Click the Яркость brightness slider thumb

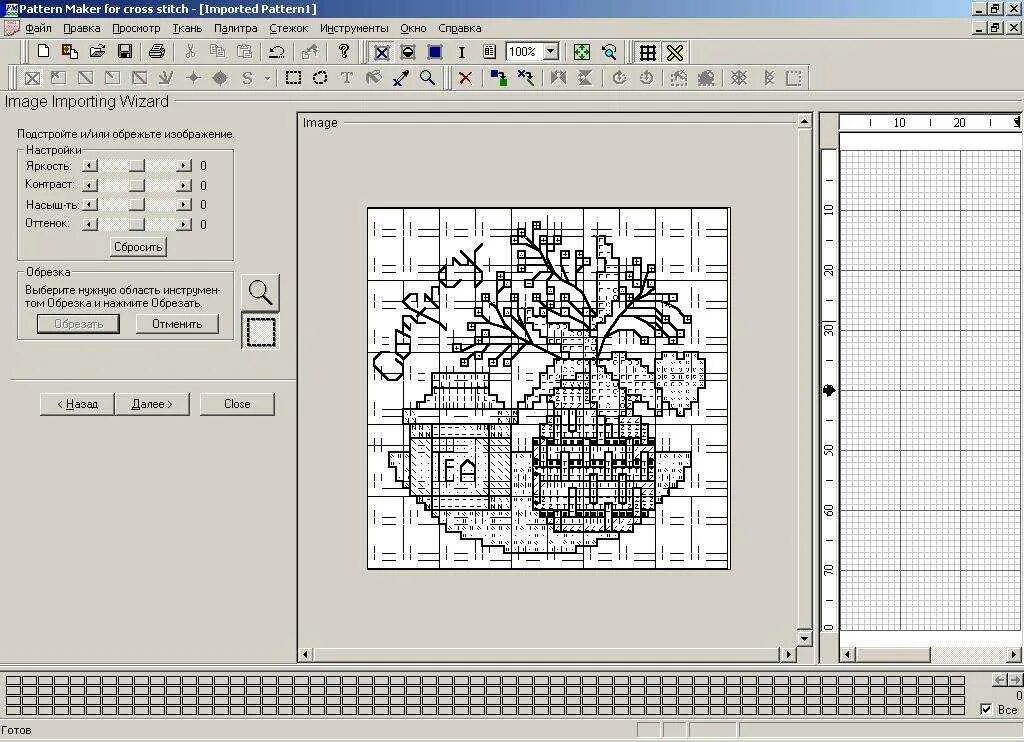click(x=136, y=166)
